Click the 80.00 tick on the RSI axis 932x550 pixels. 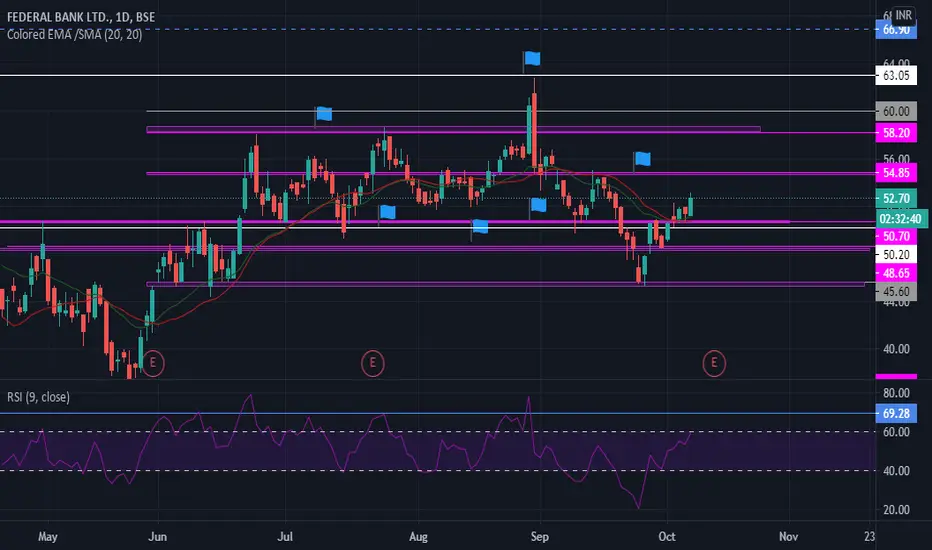click(x=896, y=393)
